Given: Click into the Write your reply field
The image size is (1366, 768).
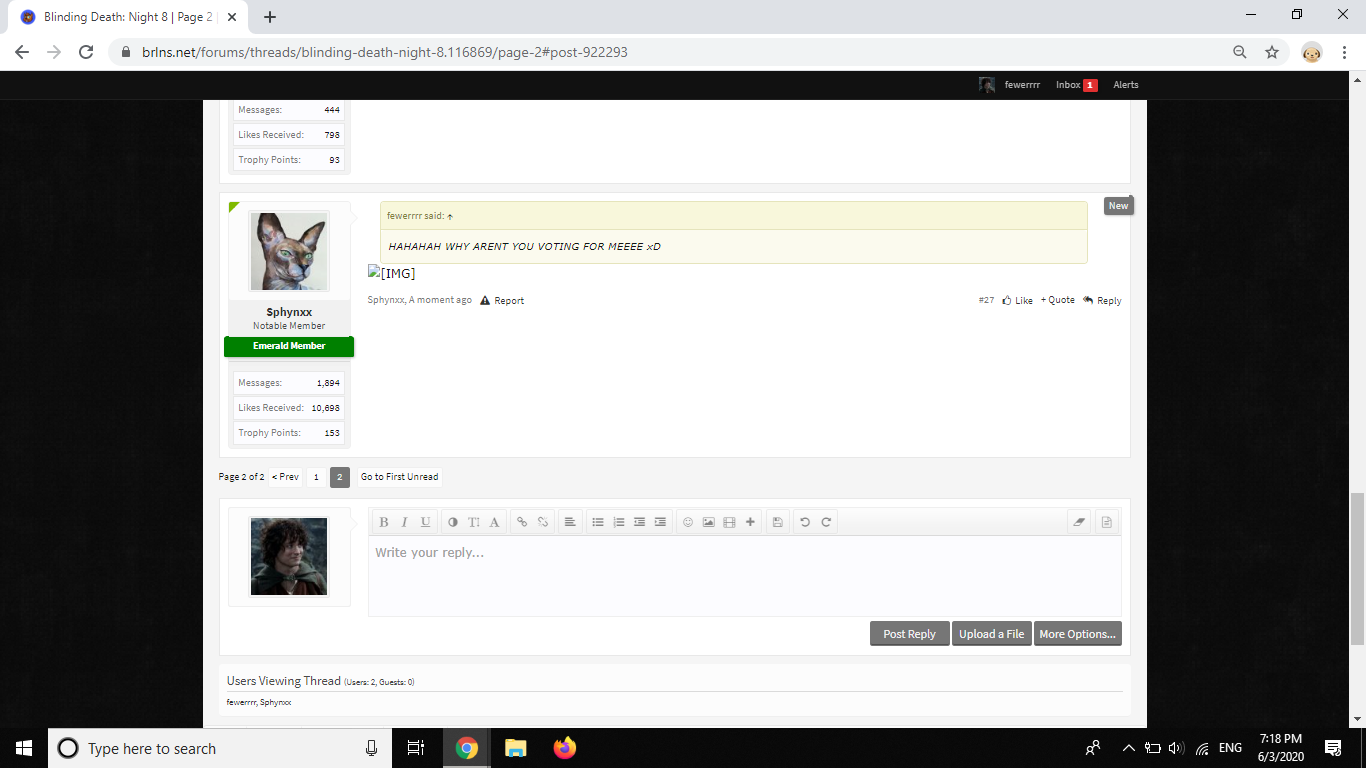Looking at the screenshot, I should pos(745,576).
